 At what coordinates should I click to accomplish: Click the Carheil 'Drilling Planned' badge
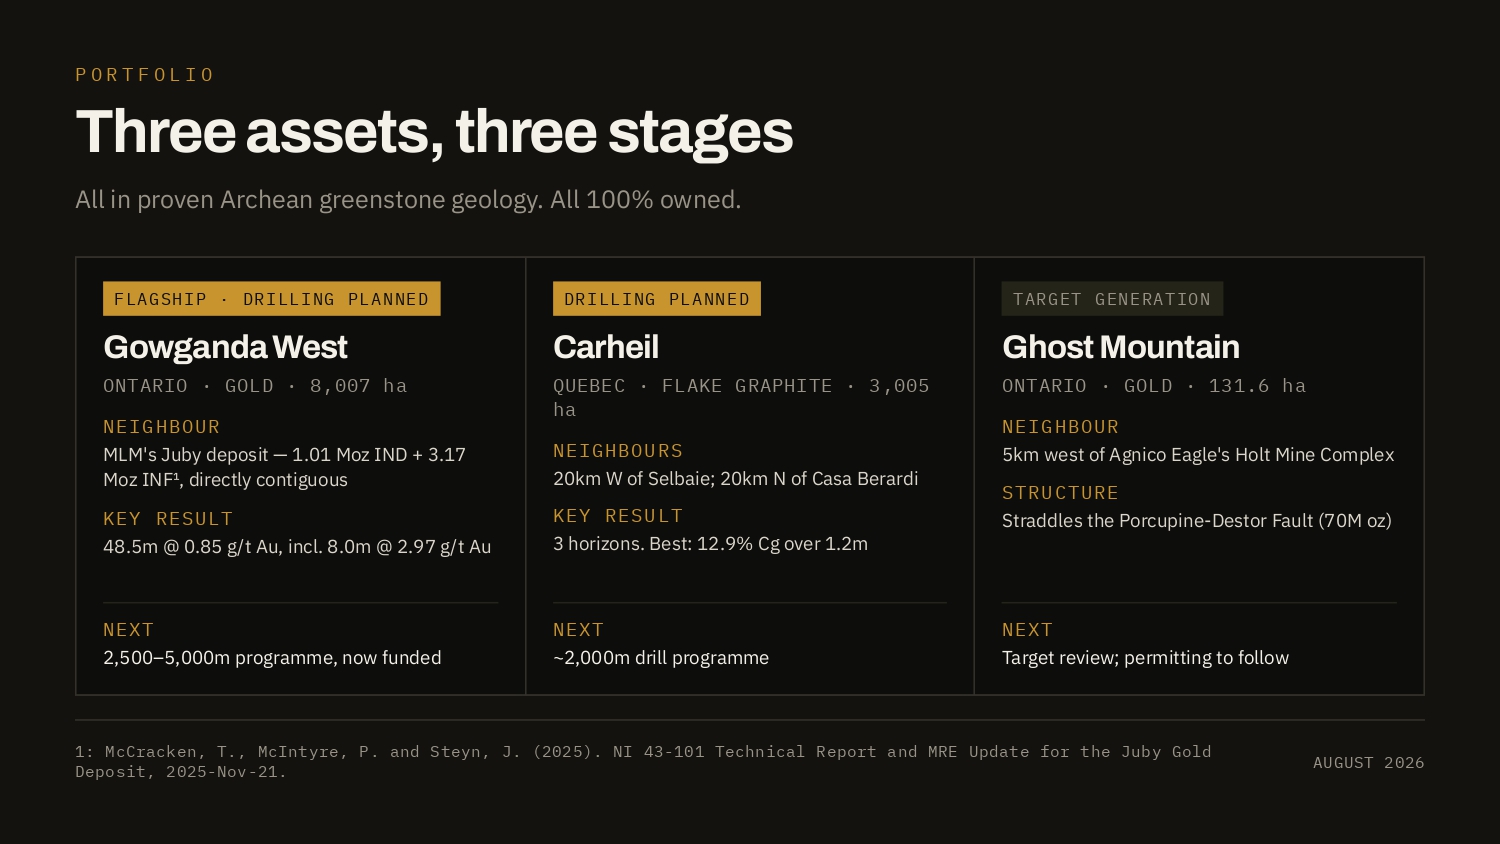657,299
